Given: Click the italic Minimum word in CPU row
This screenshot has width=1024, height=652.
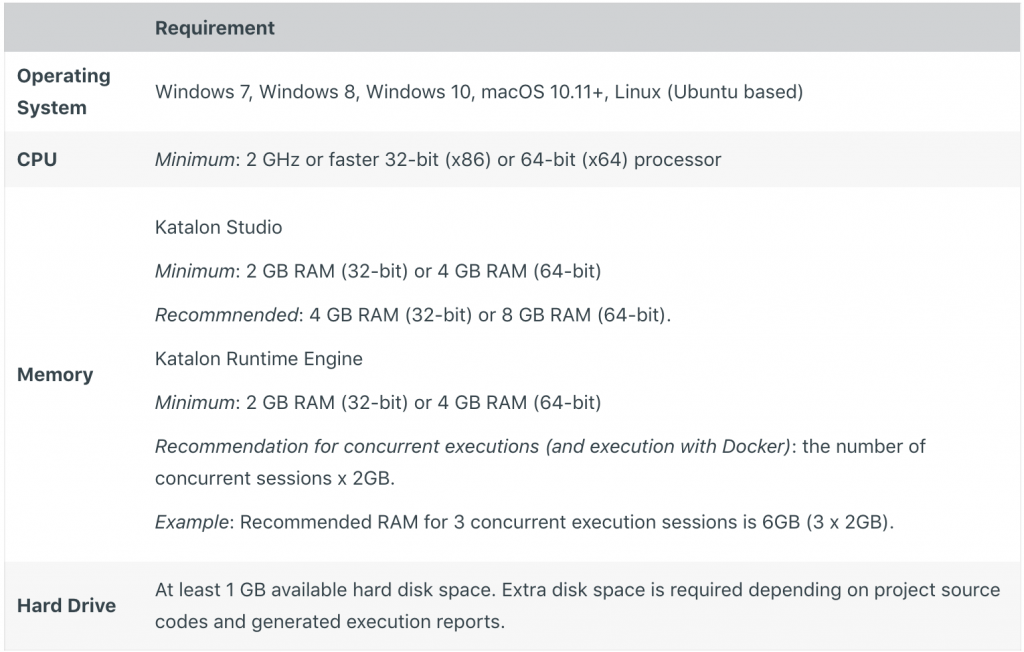Looking at the screenshot, I should click(x=194, y=159).
